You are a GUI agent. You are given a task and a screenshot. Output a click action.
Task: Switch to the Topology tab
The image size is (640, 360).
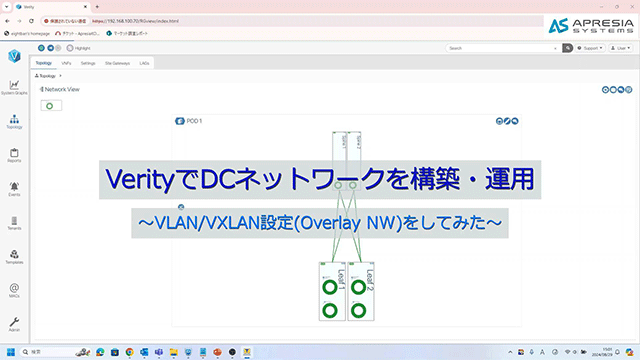tap(44, 63)
